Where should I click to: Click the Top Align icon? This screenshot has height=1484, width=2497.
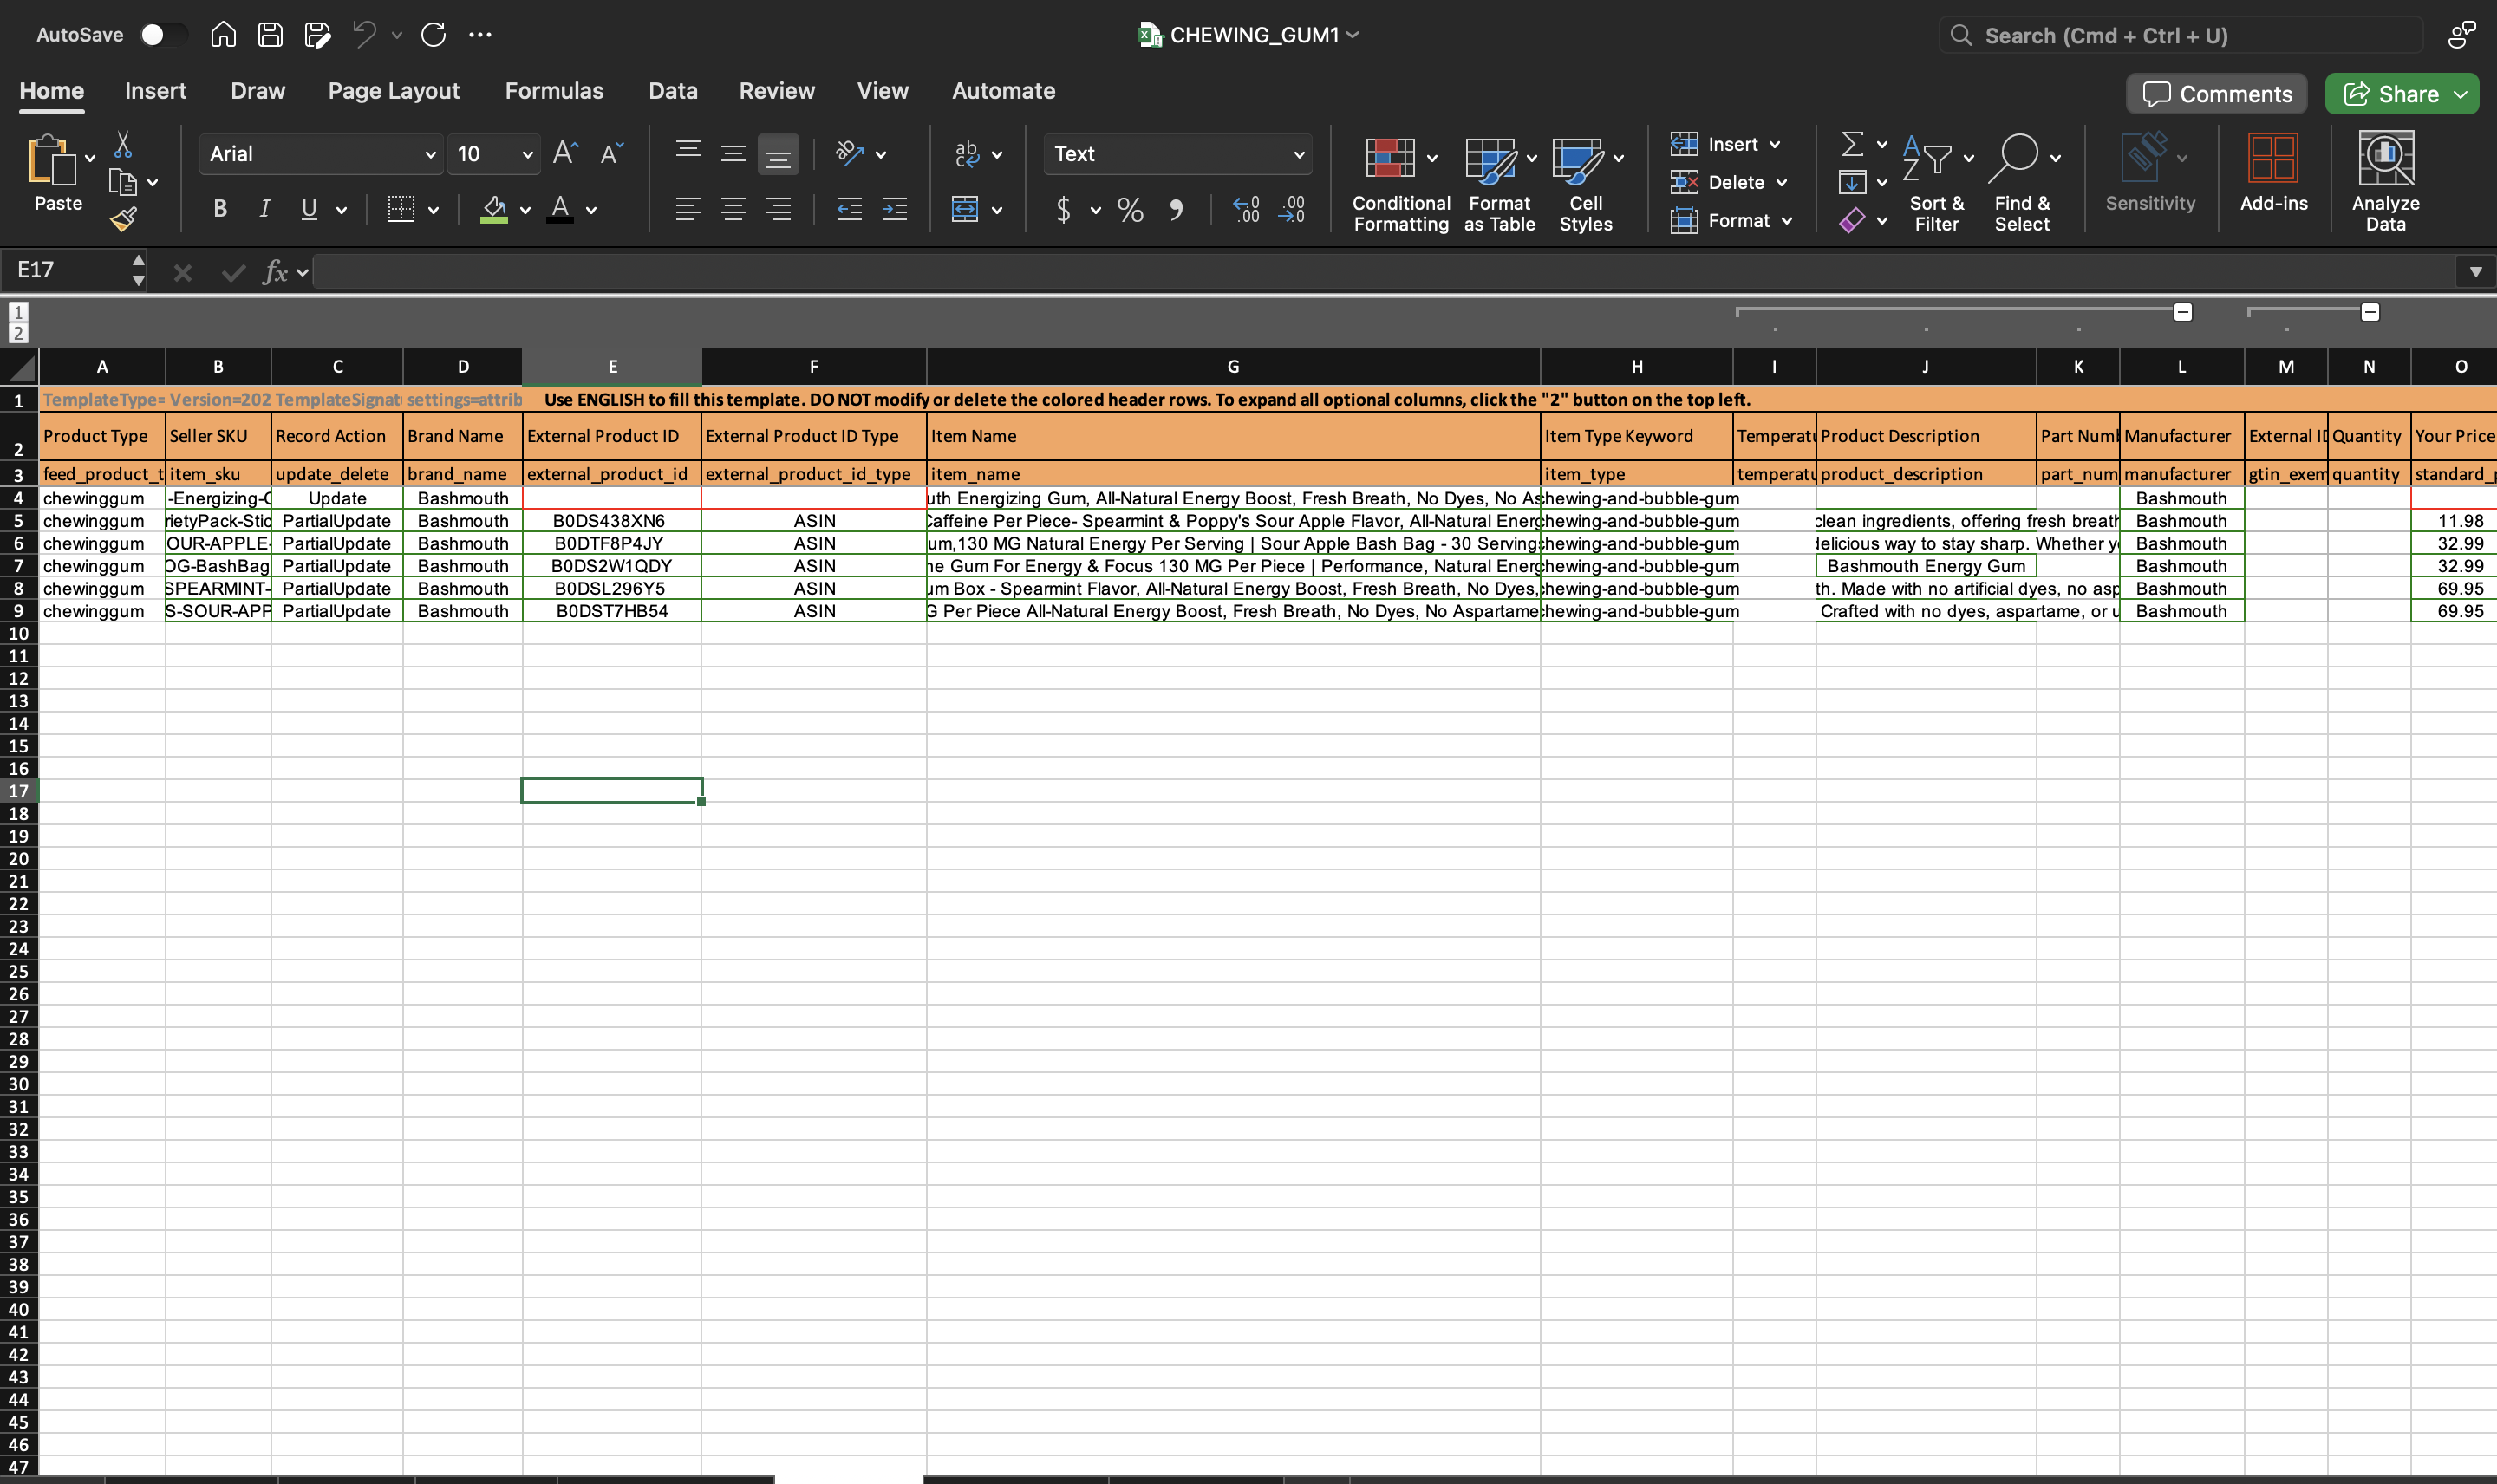coord(688,153)
